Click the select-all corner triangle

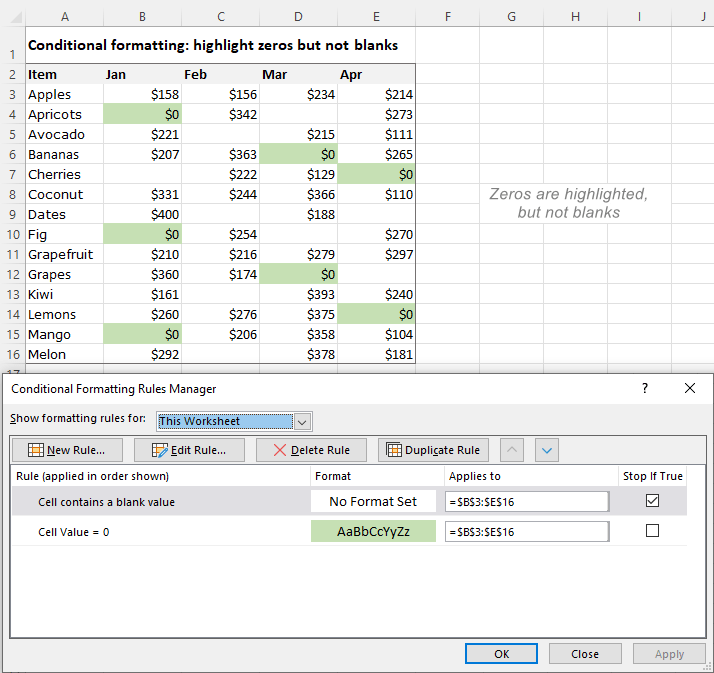tap(14, 17)
